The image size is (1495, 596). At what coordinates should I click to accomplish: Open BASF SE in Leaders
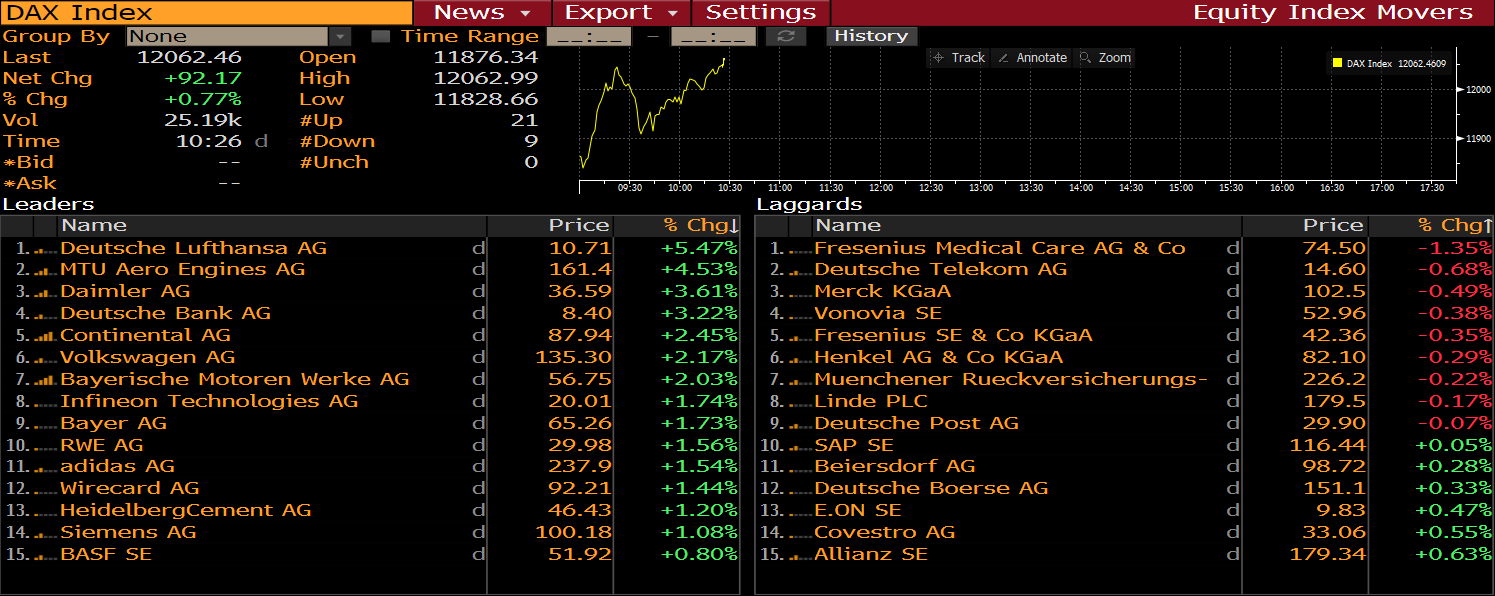pyautogui.click(x=106, y=554)
